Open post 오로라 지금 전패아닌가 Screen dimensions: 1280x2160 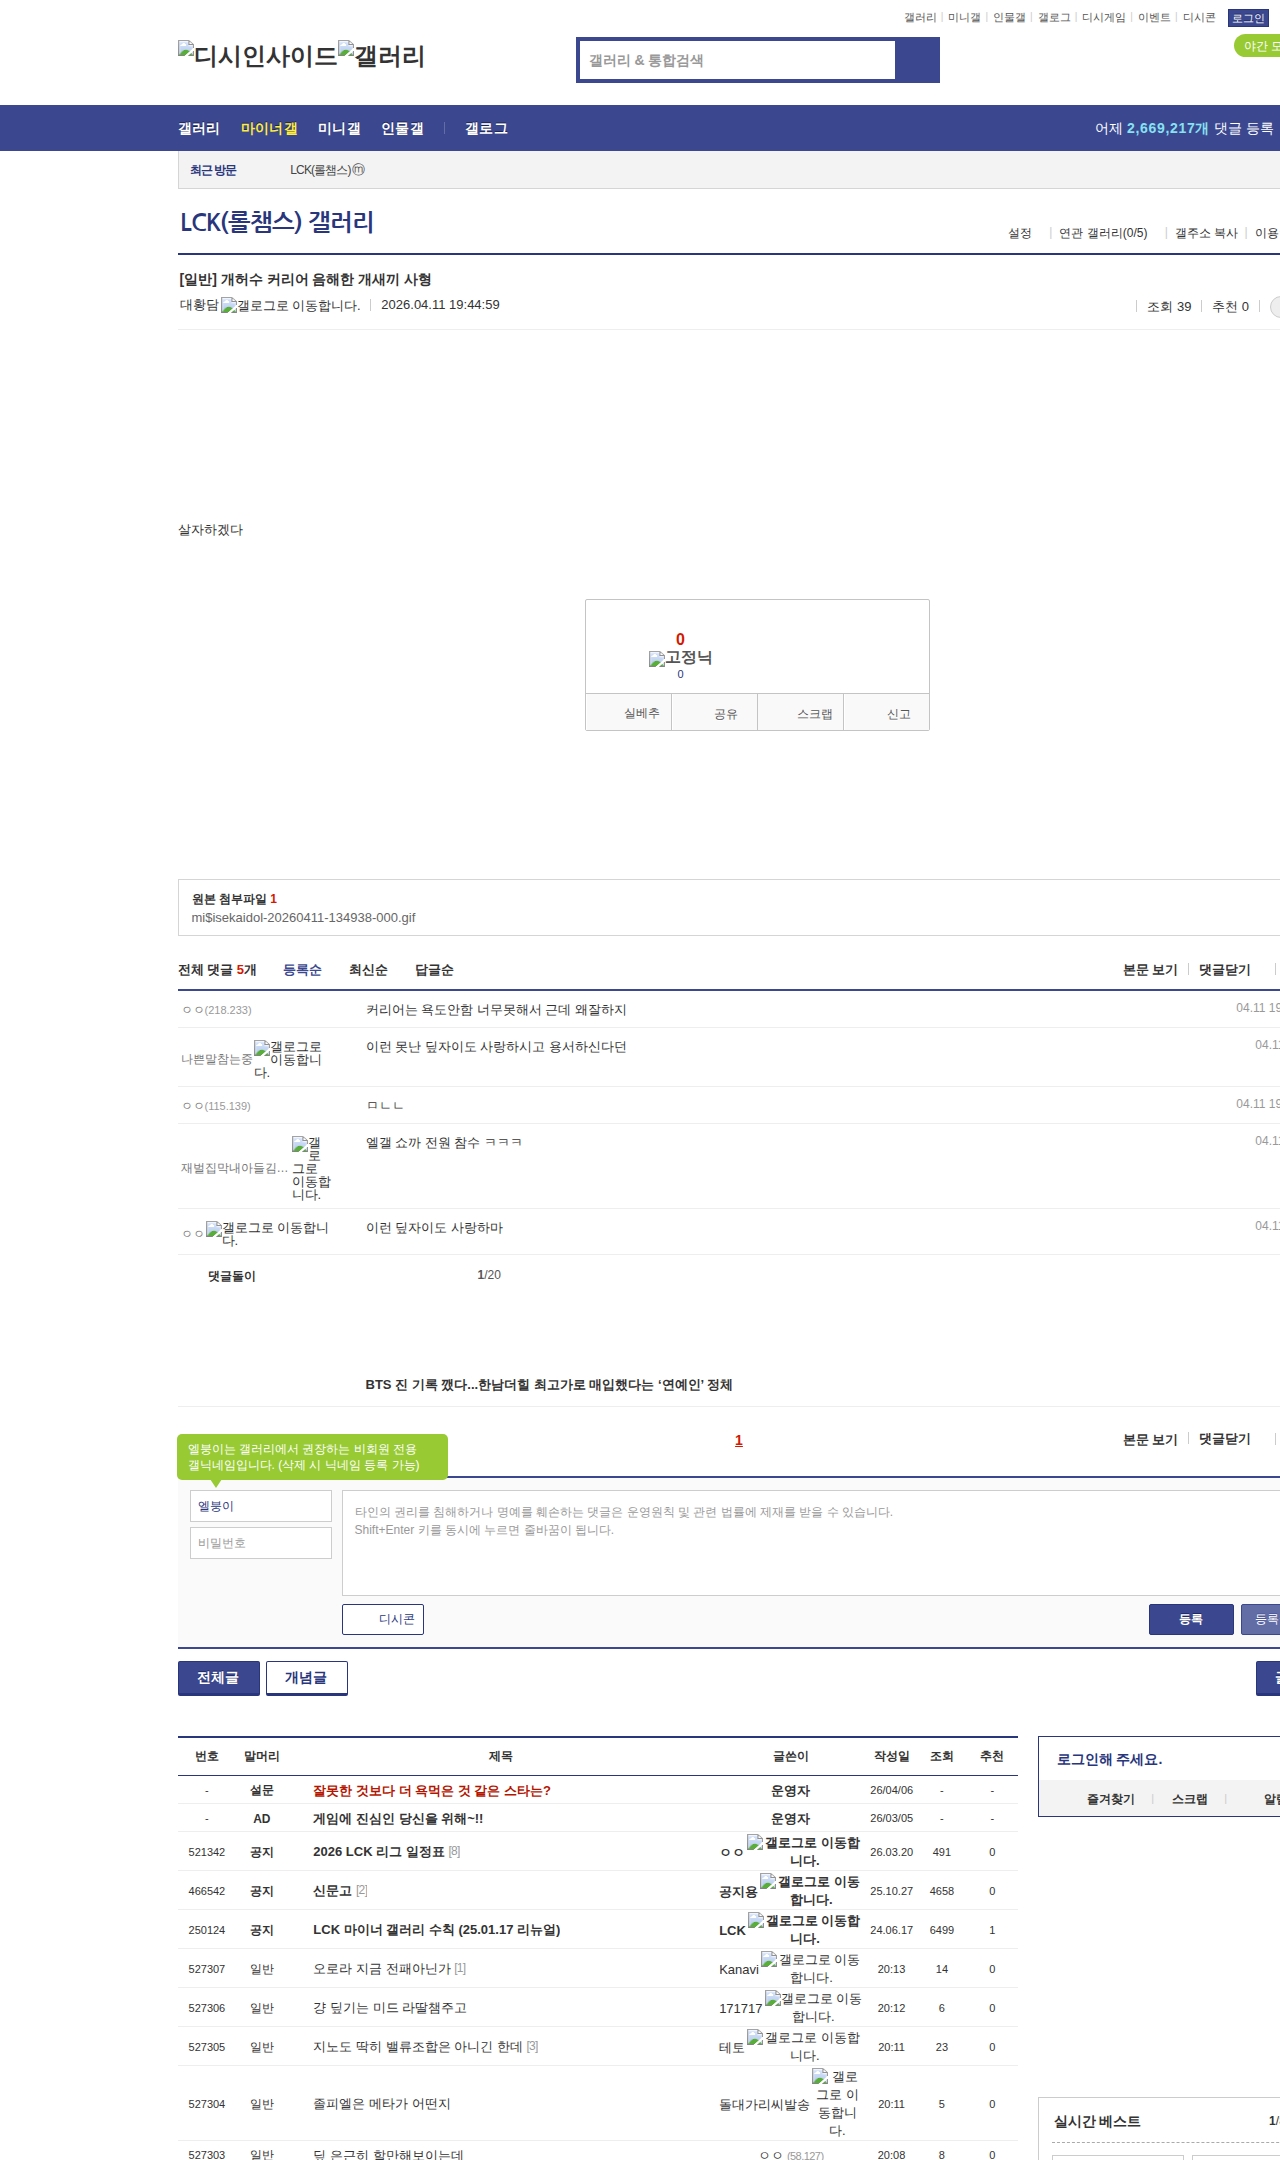382,1968
